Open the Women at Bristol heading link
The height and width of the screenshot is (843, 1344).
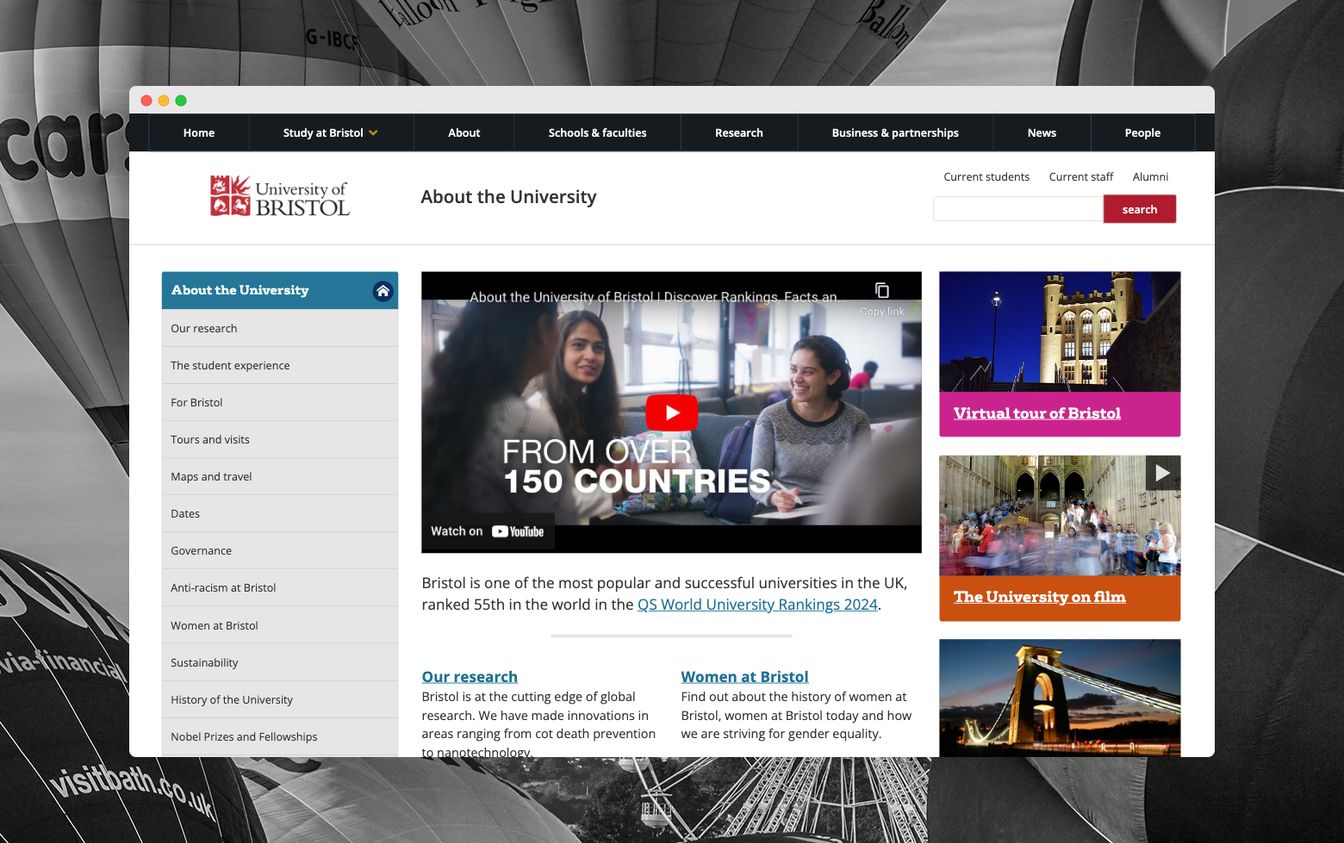tap(744, 676)
